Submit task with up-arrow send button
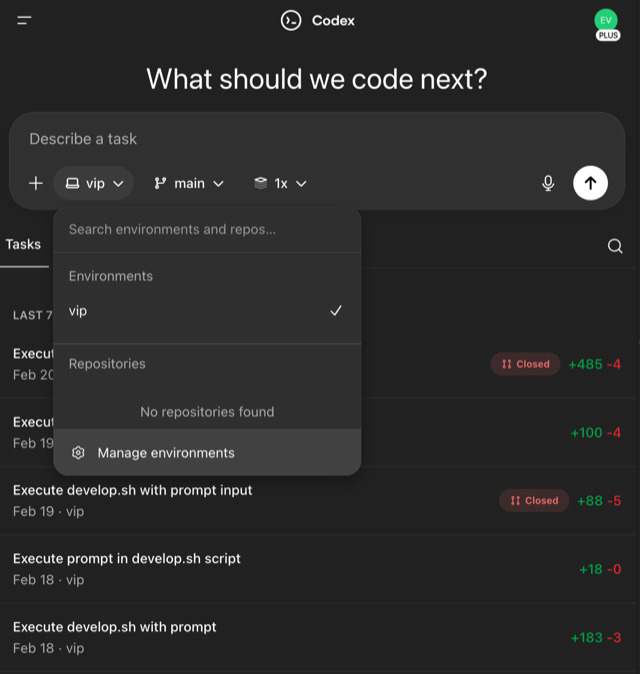Image resolution: width=640 pixels, height=674 pixels. (x=590, y=183)
